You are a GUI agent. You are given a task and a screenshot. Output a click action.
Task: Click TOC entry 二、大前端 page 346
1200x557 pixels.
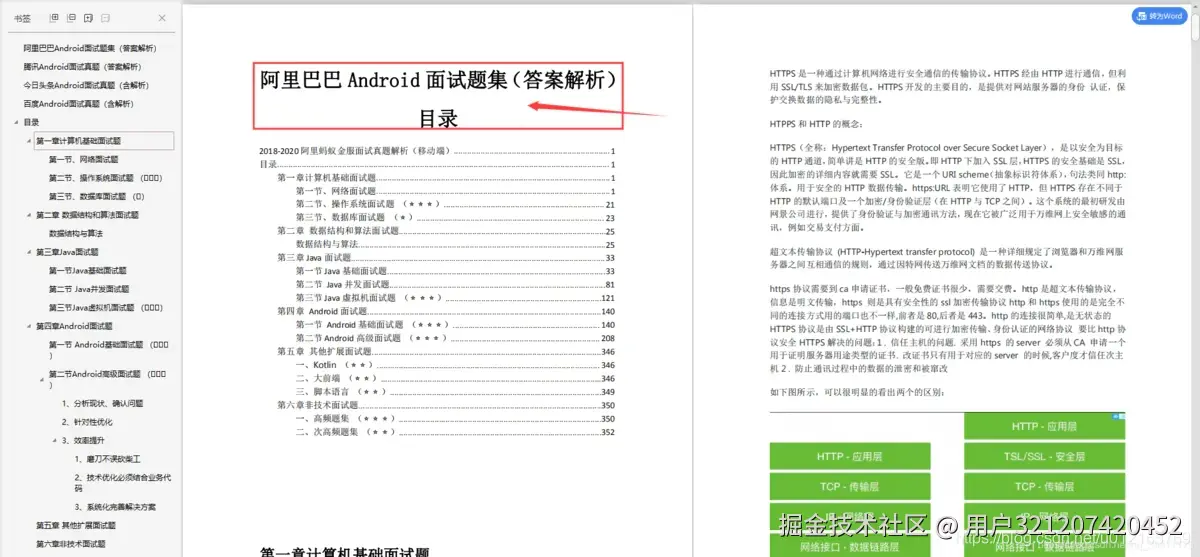(455, 378)
